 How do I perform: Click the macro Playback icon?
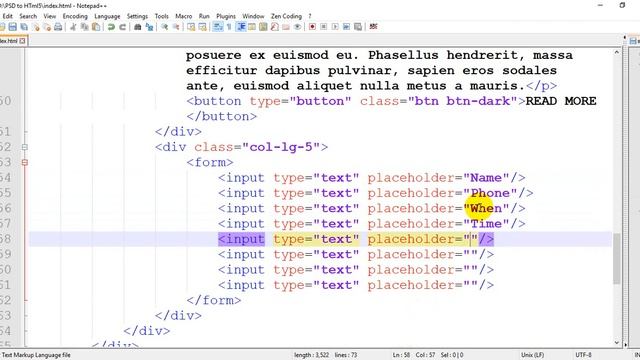(x=335, y=27)
